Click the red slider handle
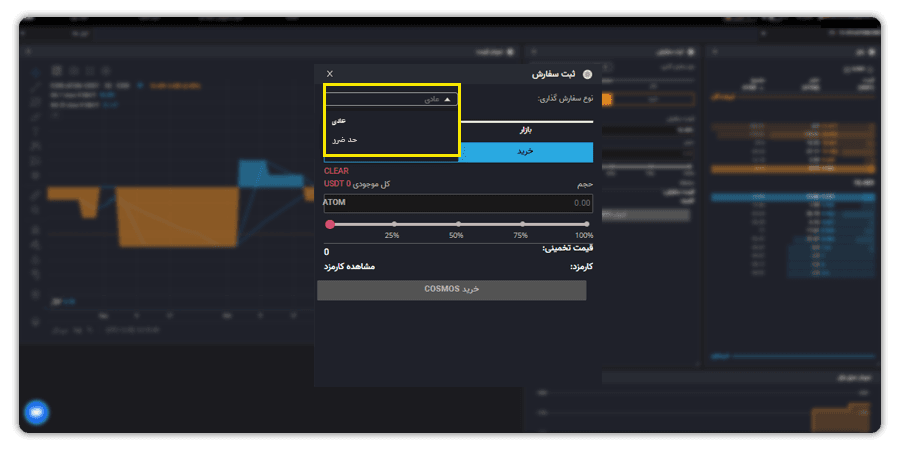This screenshot has width=900, height=450. click(x=329, y=224)
